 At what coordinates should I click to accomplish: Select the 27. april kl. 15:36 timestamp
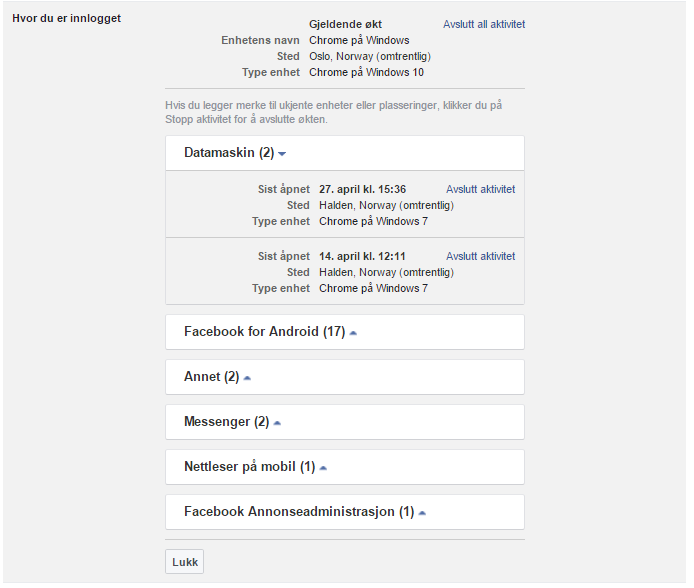click(x=362, y=189)
